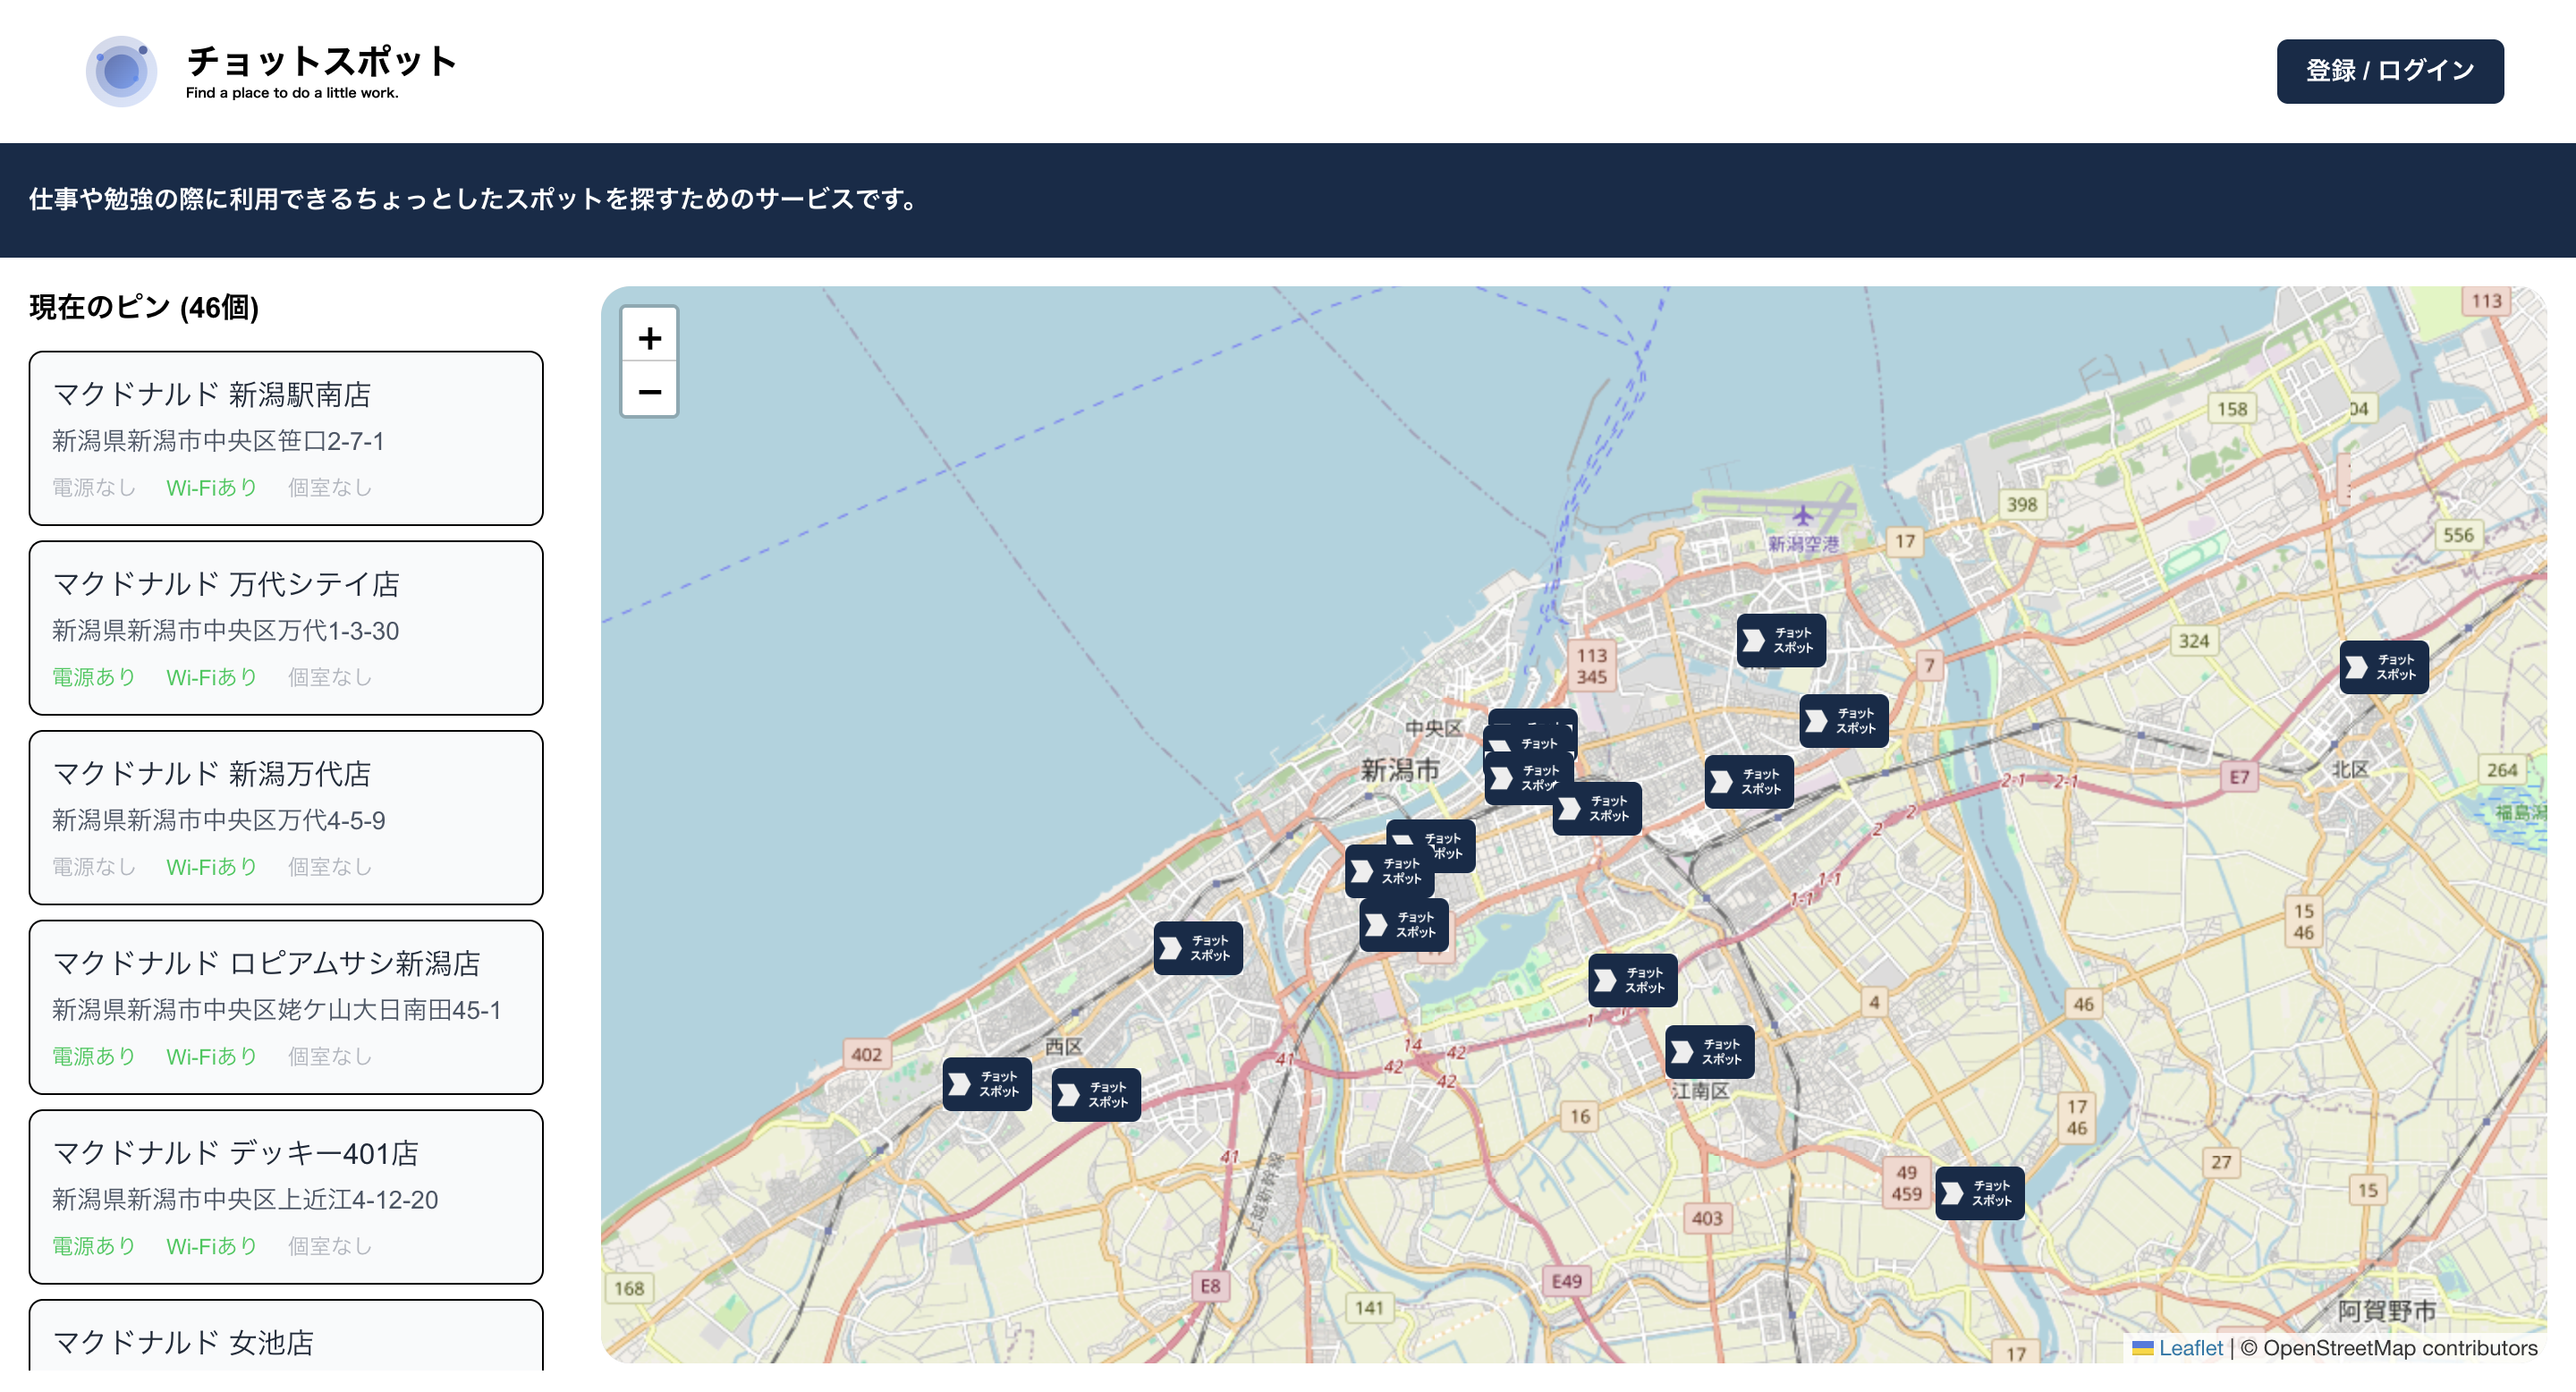2576x1392 pixels.
Task: Click the map pin east of the airport pin pair near route 7
Action: 1843,721
